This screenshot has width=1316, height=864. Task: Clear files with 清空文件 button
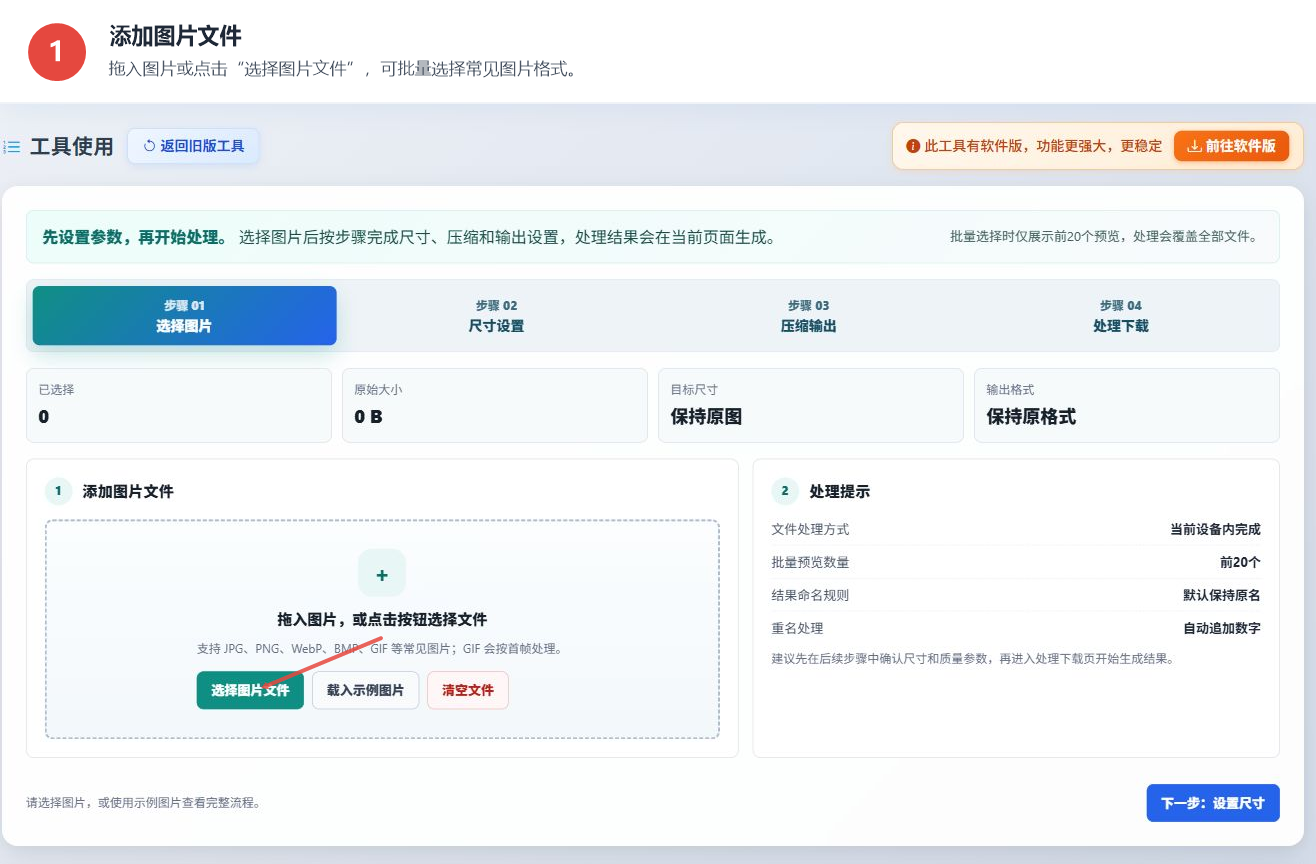coord(468,690)
